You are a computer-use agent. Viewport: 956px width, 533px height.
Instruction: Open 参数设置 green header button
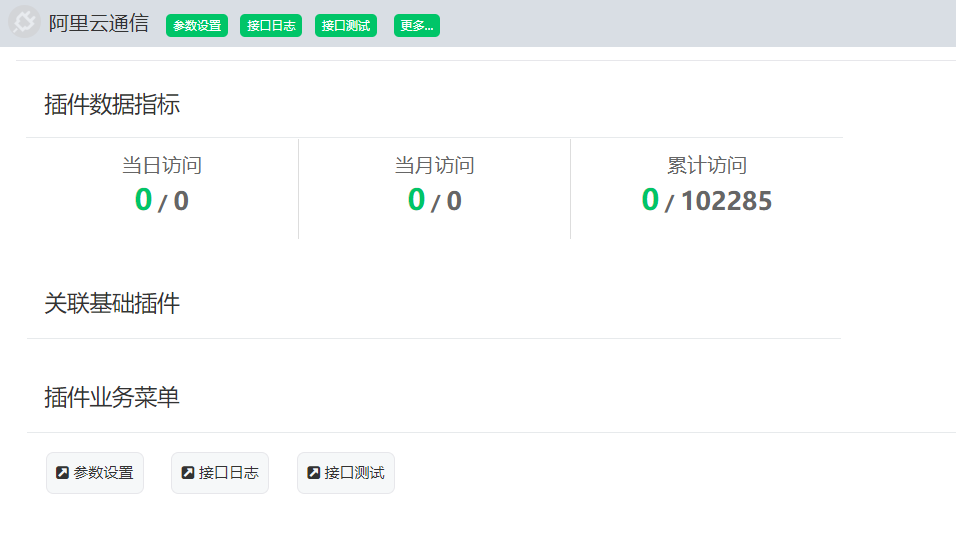pyautogui.click(x=197, y=26)
